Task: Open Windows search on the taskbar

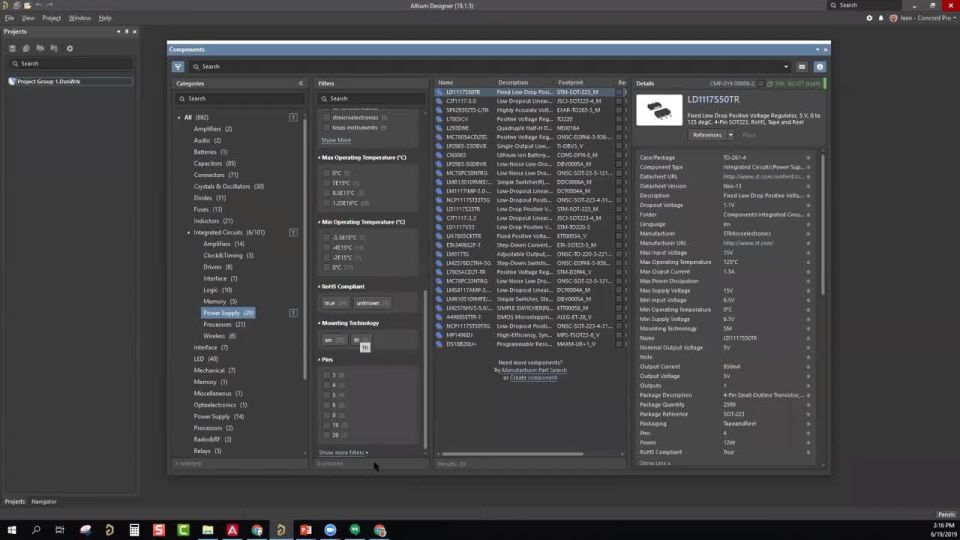Action: pos(36,530)
